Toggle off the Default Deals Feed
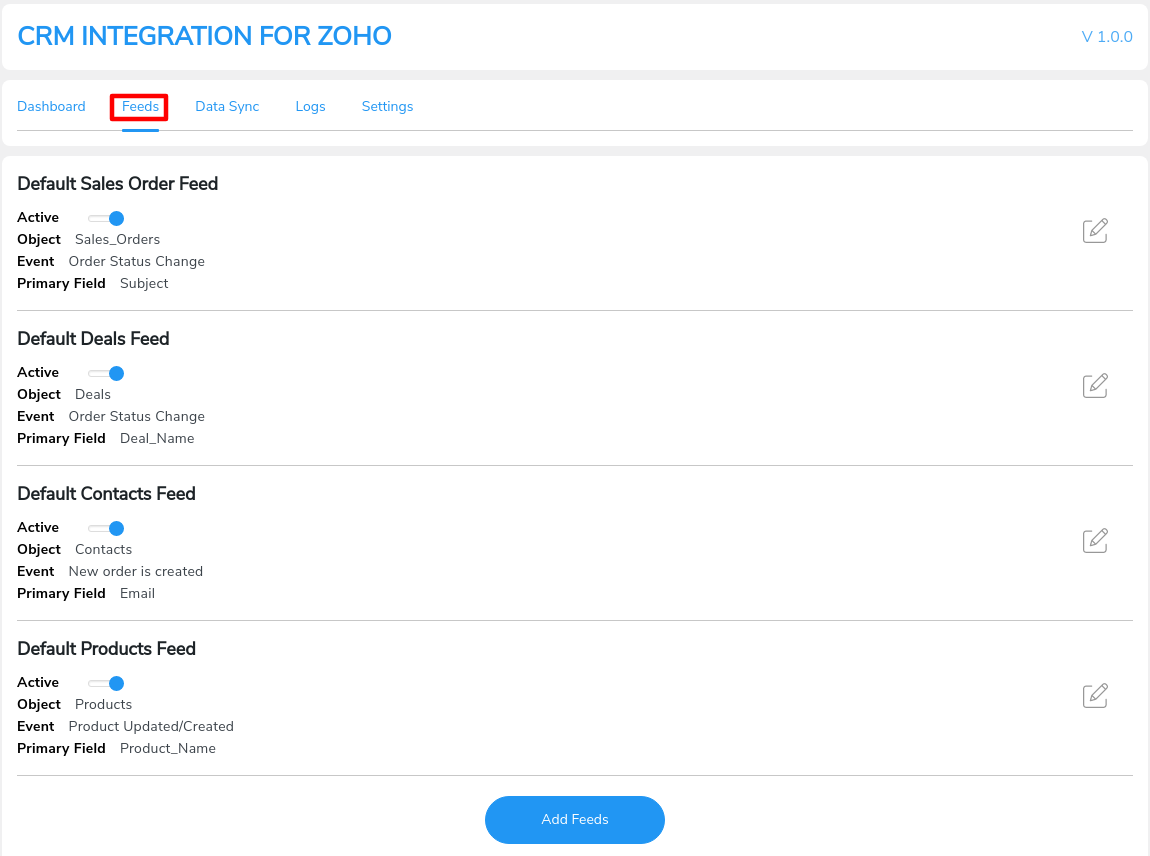The image size is (1150, 856). (105, 373)
